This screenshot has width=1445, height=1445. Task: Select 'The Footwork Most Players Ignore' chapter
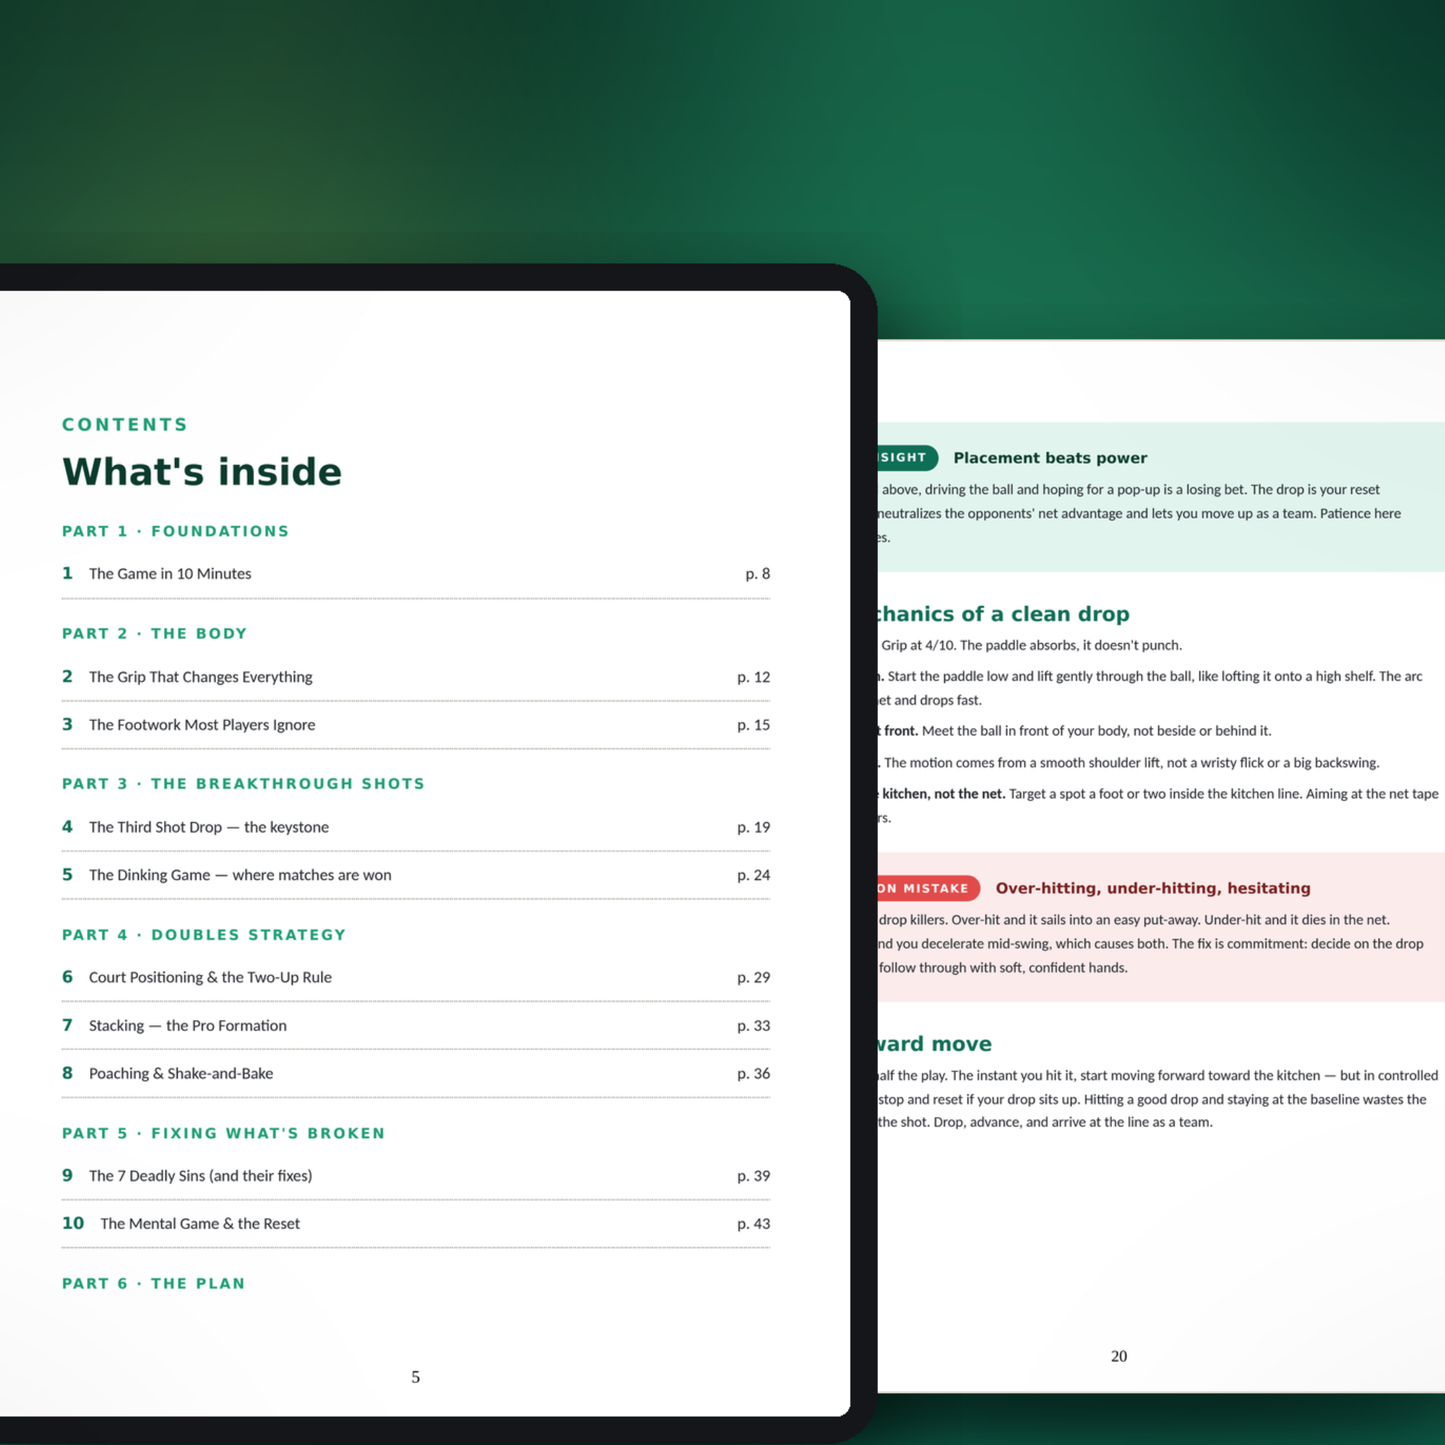(416, 725)
